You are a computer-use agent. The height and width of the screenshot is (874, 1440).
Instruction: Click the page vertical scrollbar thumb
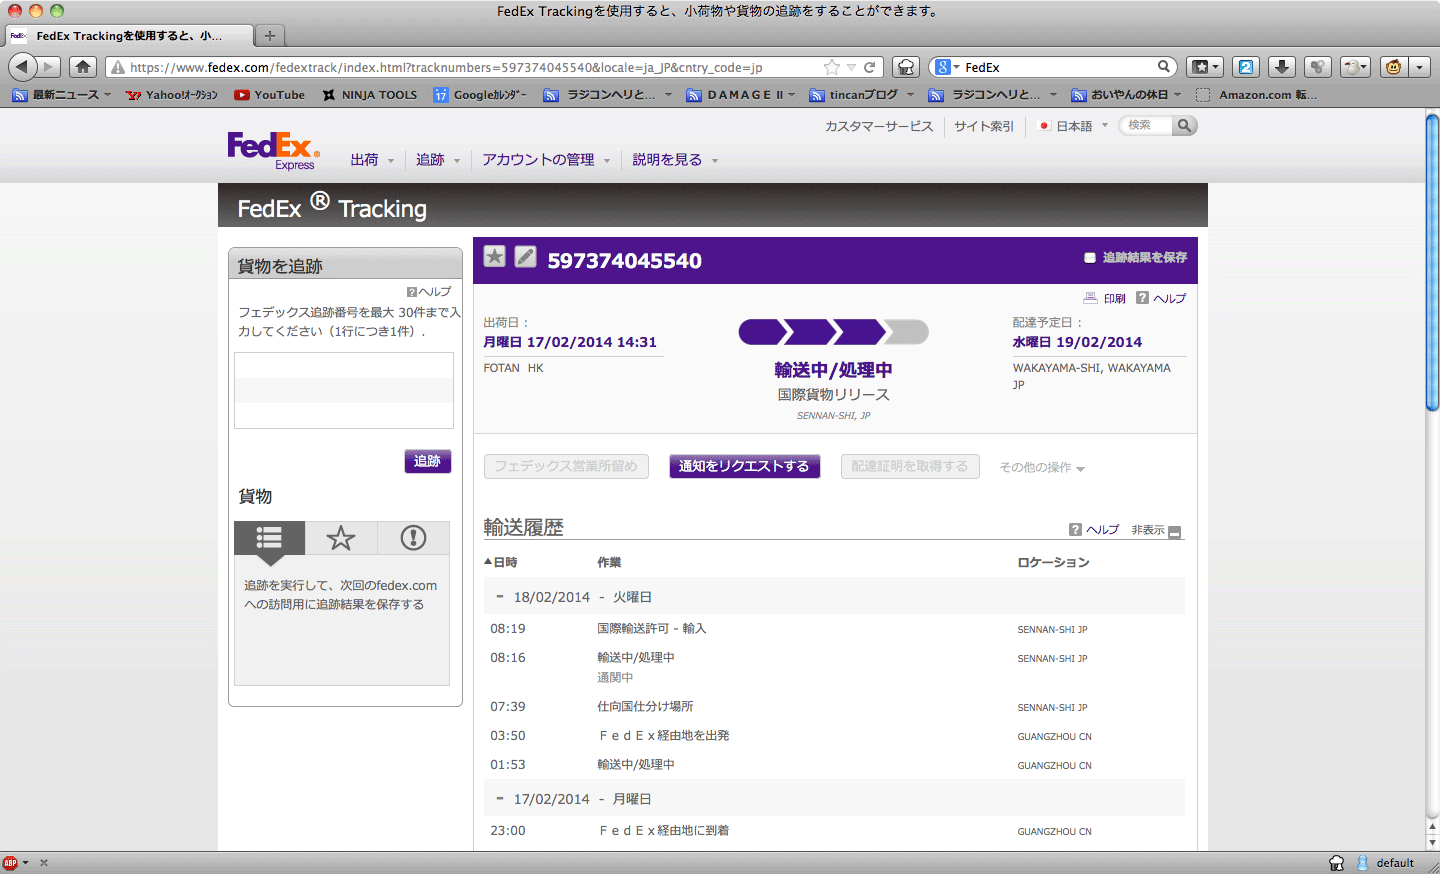[1432, 264]
